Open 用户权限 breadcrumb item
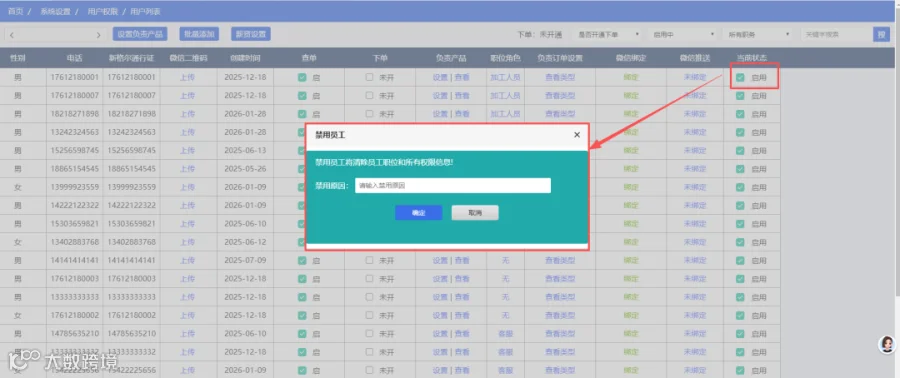Image resolution: width=900 pixels, height=378 pixels. pyautogui.click(x=104, y=11)
